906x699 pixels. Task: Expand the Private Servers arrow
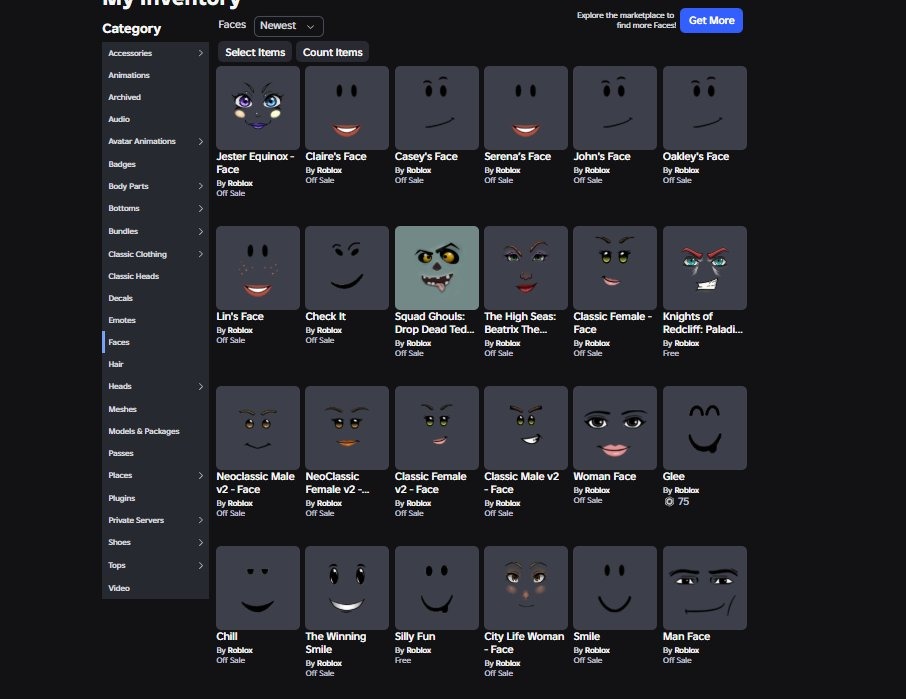(200, 520)
